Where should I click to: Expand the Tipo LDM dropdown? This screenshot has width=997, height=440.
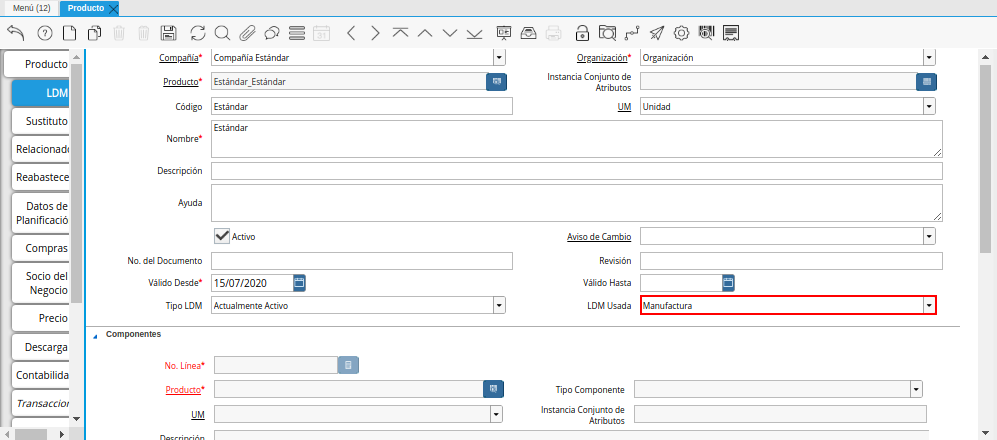(499, 306)
